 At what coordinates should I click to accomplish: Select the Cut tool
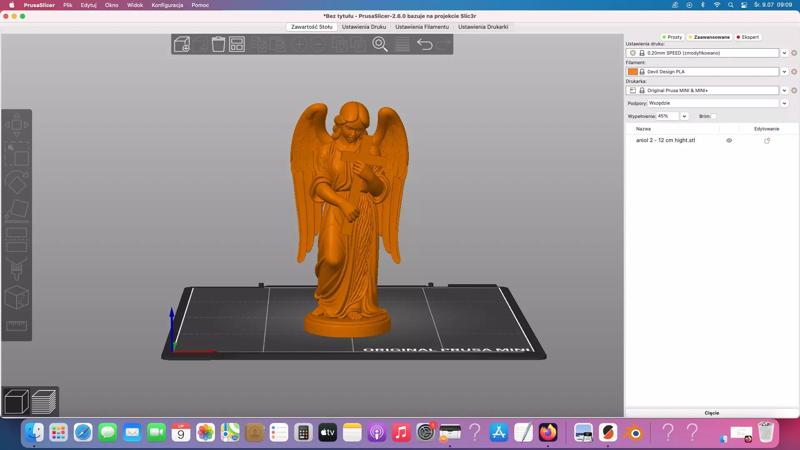(x=17, y=240)
